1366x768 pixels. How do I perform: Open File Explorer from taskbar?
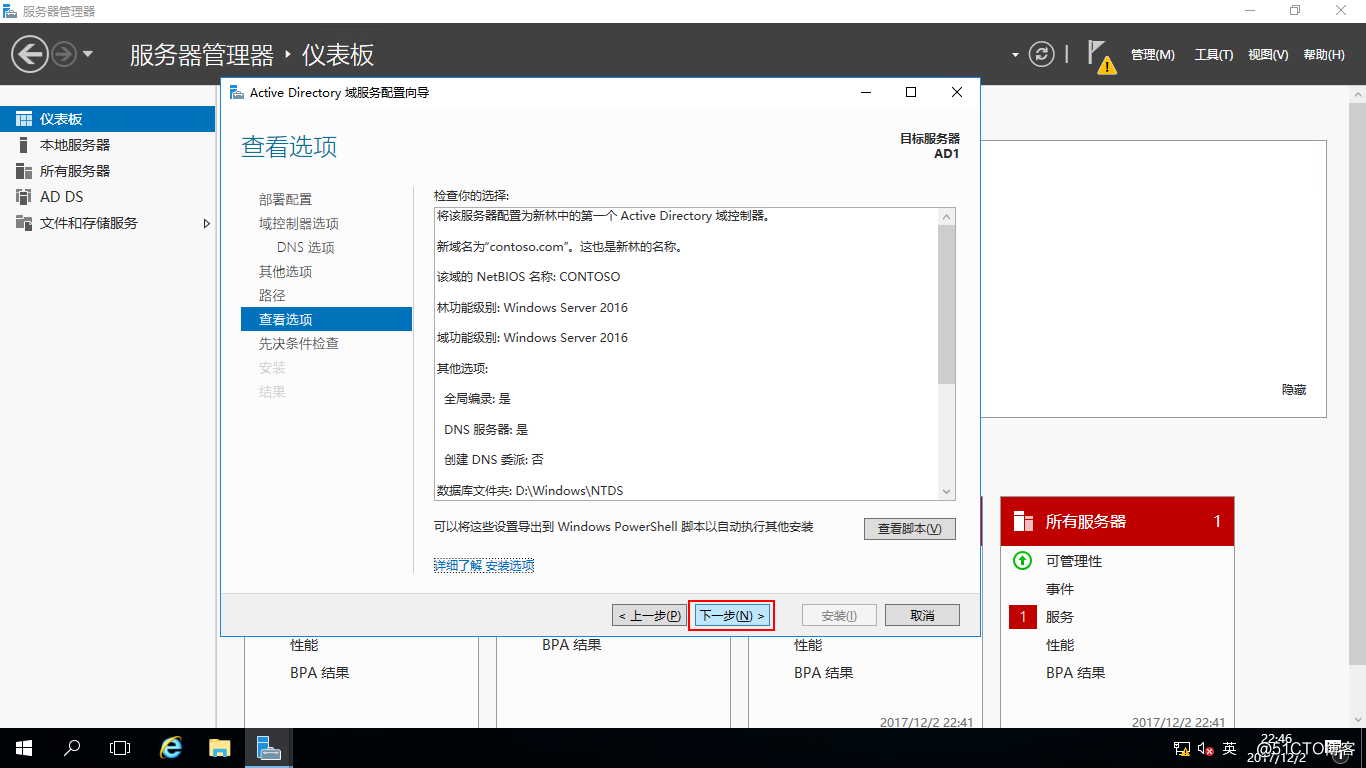coord(220,748)
